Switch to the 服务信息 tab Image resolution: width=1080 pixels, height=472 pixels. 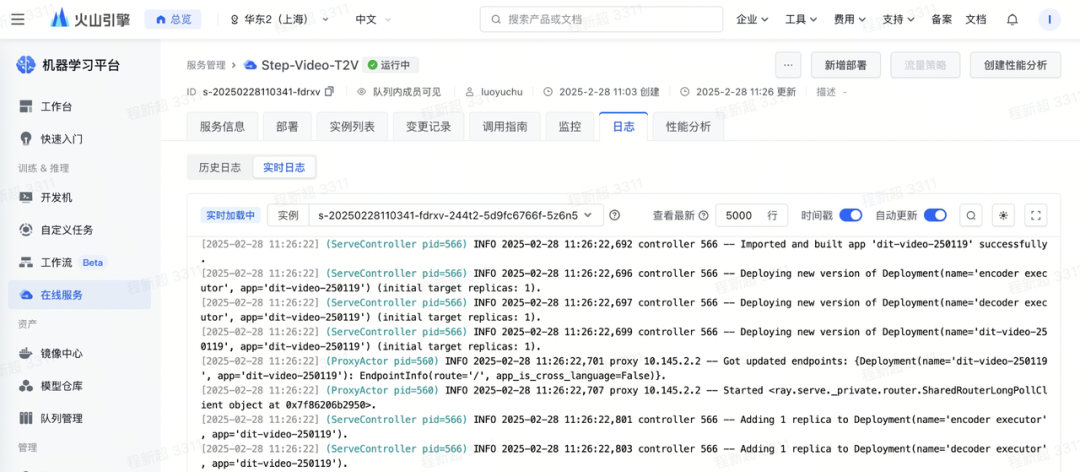click(222, 127)
